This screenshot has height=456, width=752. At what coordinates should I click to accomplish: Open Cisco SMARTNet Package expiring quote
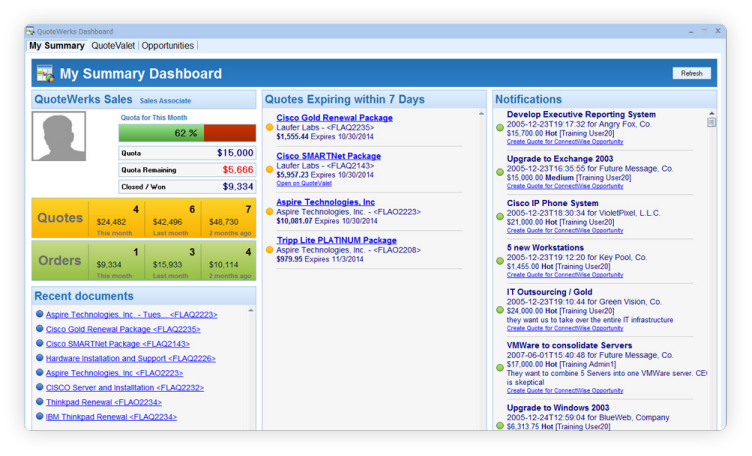pyautogui.click(x=329, y=156)
